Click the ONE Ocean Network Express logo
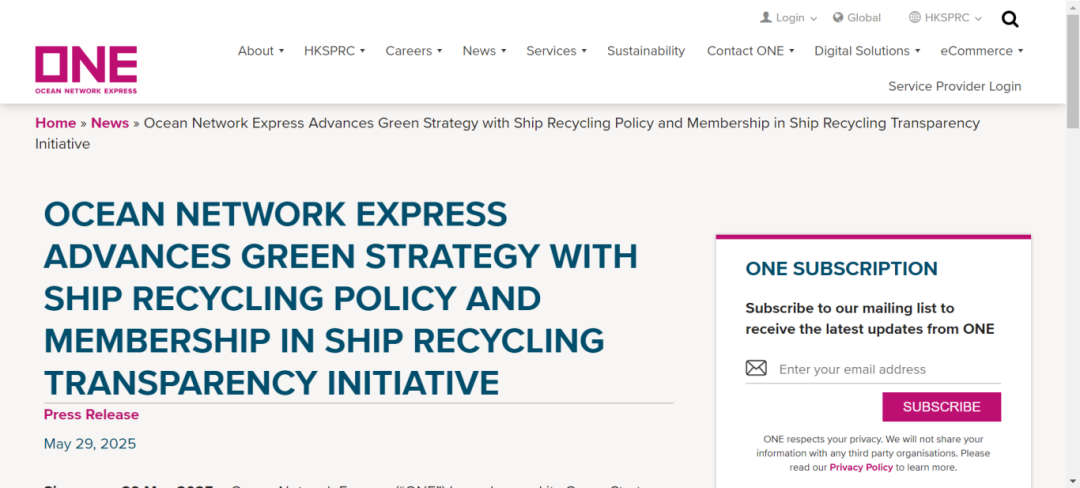 86,69
